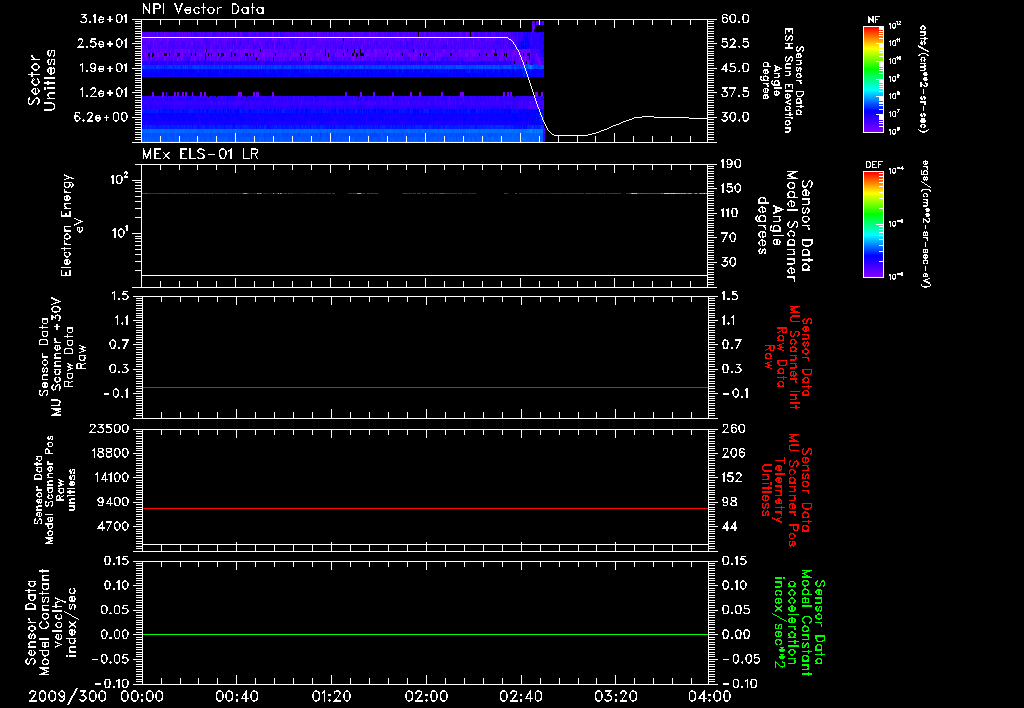Click the 02:00 time axis label
Image resolution: width=1024 pixels, height=708 pixels.
pyautogui.click(x=426, y=696)
